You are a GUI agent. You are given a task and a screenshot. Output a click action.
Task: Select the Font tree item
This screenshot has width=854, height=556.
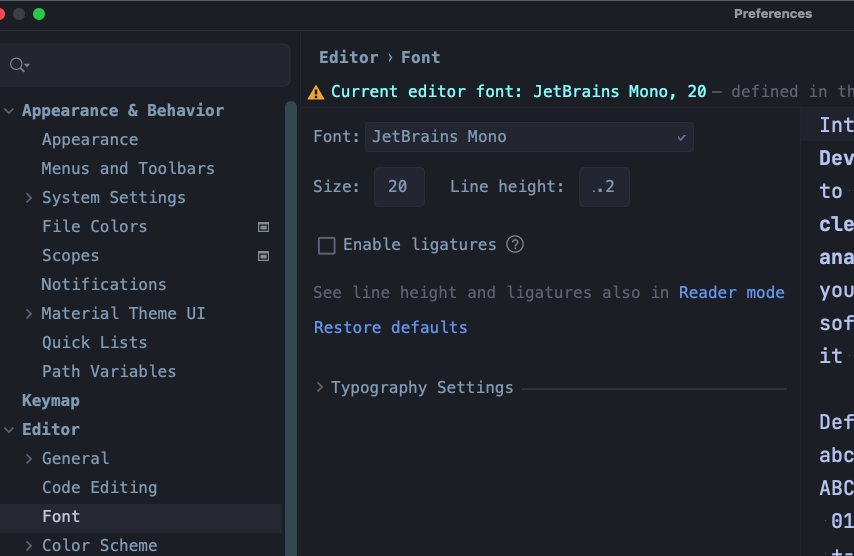point(61,516)
